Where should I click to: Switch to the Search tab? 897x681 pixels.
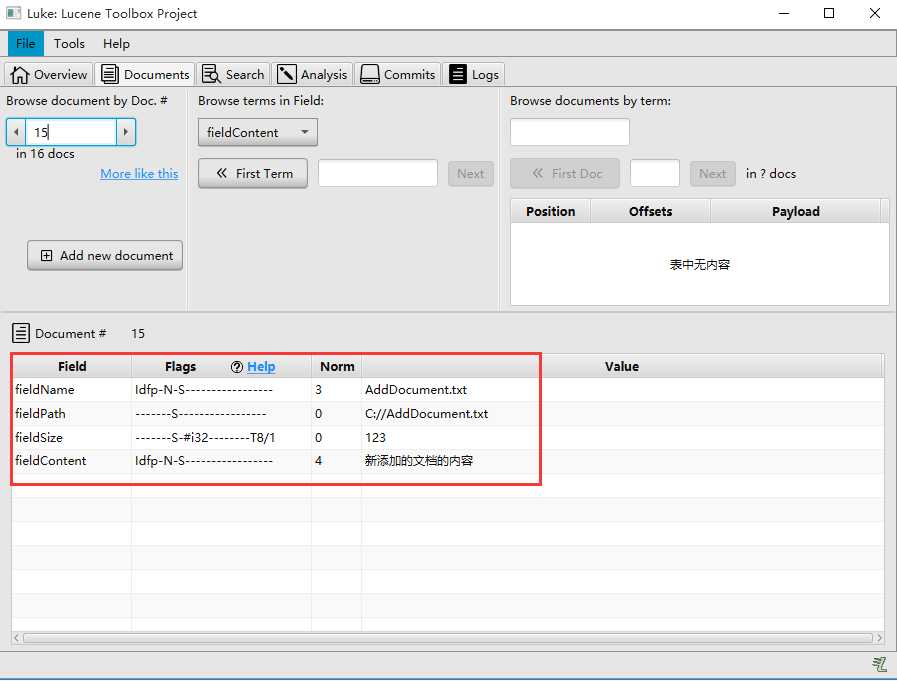(x=233, y=74)
